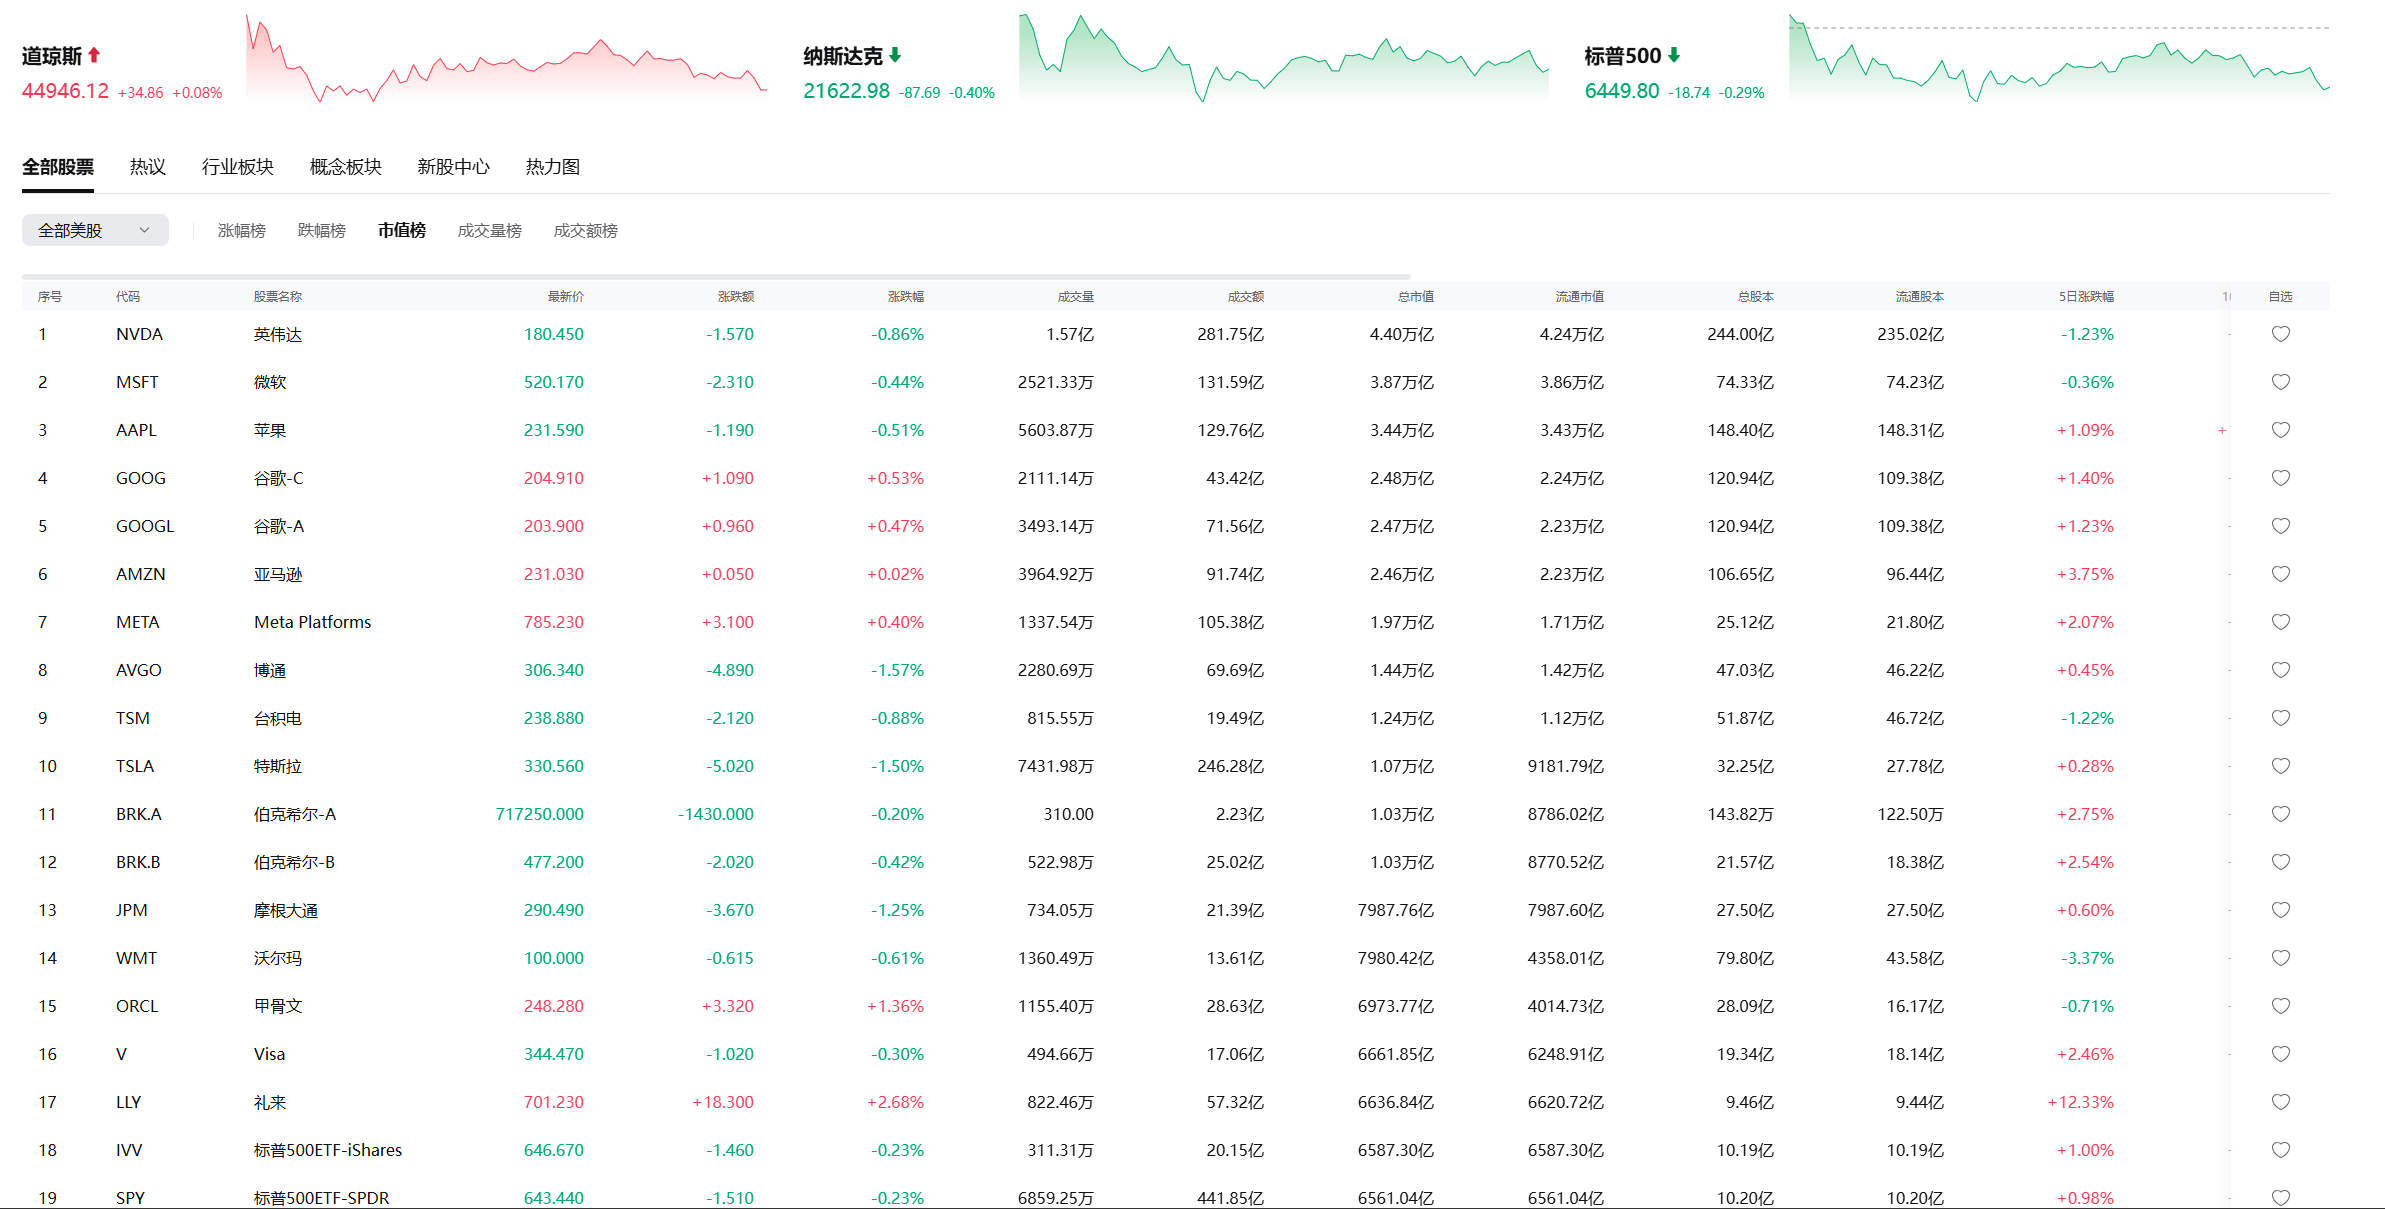Favorite GOOG via heart icon

(x=2280, y=478)
